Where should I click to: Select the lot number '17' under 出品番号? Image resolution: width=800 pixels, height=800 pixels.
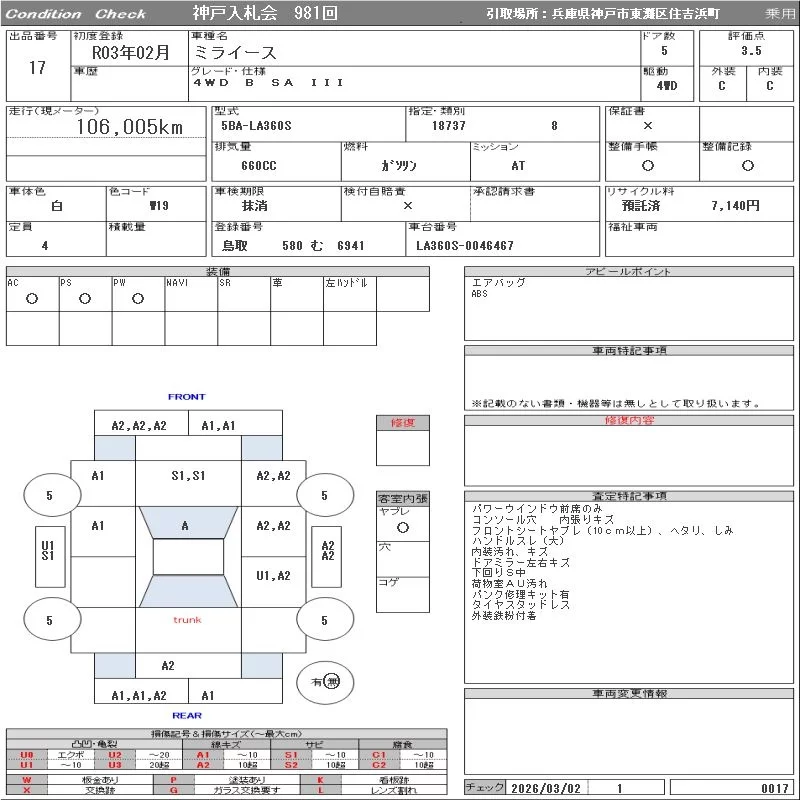point(37,68)
